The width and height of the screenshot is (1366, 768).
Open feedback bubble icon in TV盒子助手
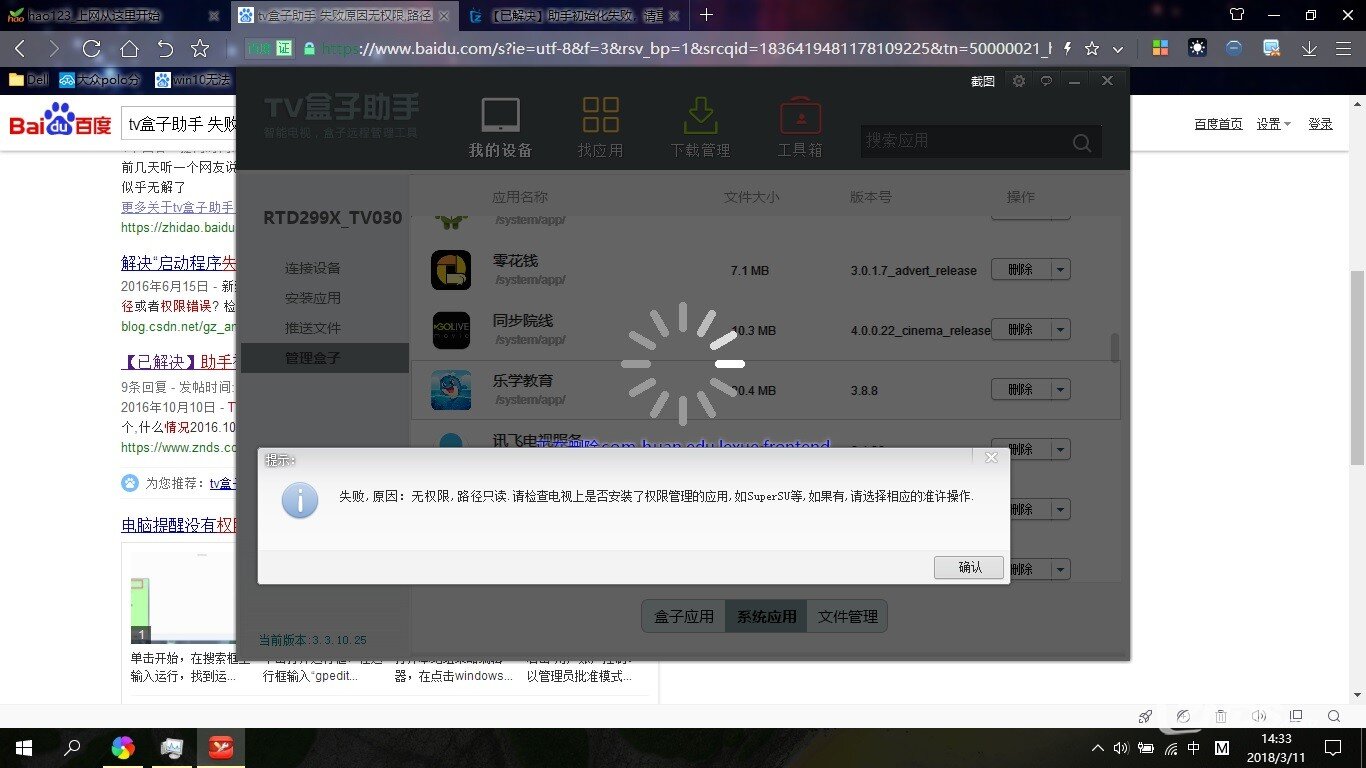coord(1046,81)
